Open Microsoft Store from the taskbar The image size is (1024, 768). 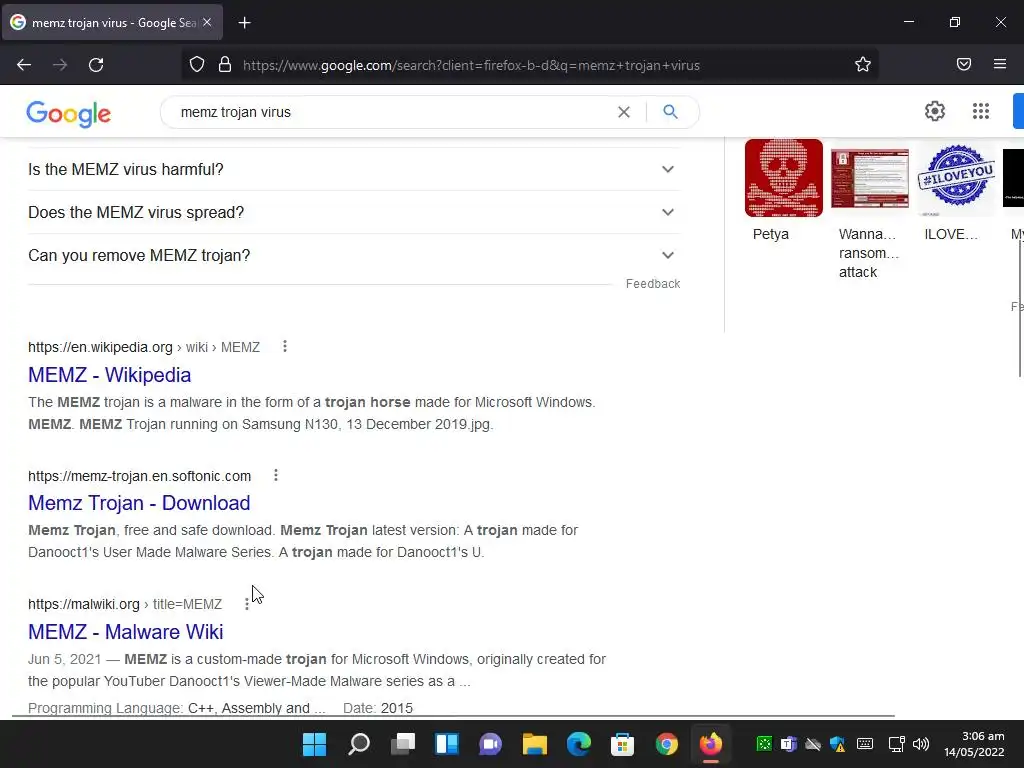pyautogui.click(x=622, y=744)
